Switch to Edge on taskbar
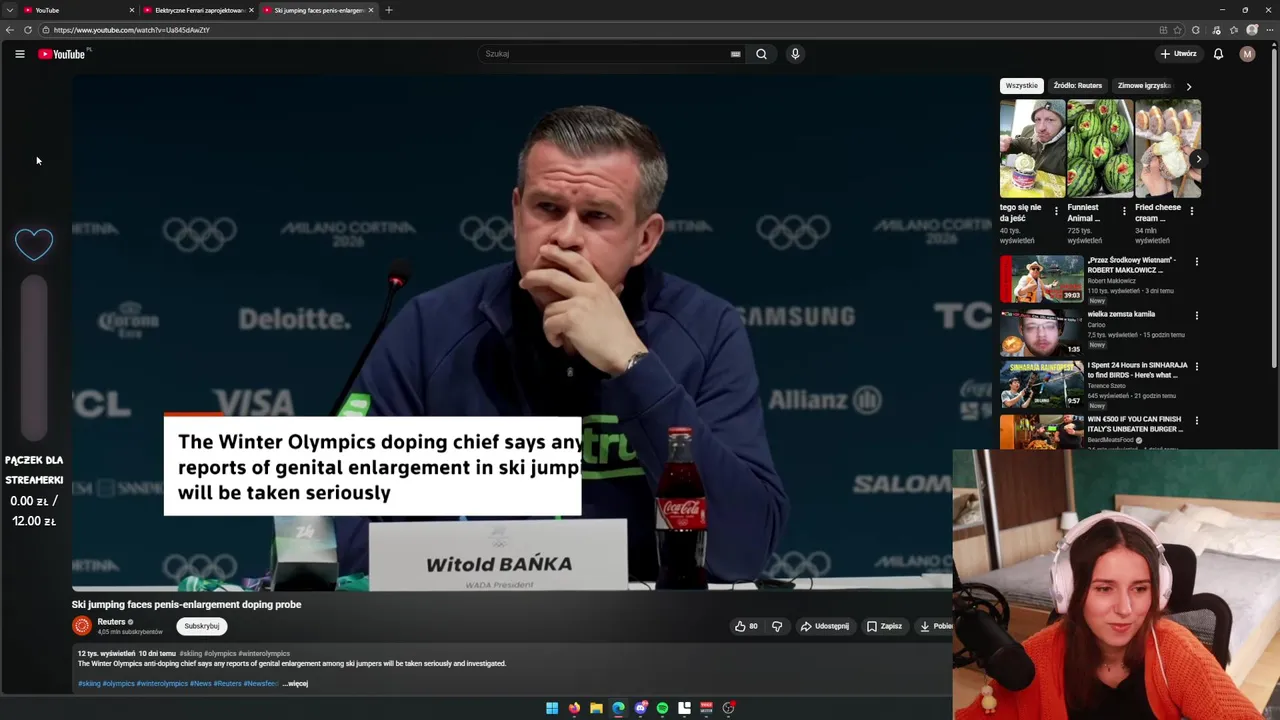Viewport: 1280px width, 720px height. (618, 708)
